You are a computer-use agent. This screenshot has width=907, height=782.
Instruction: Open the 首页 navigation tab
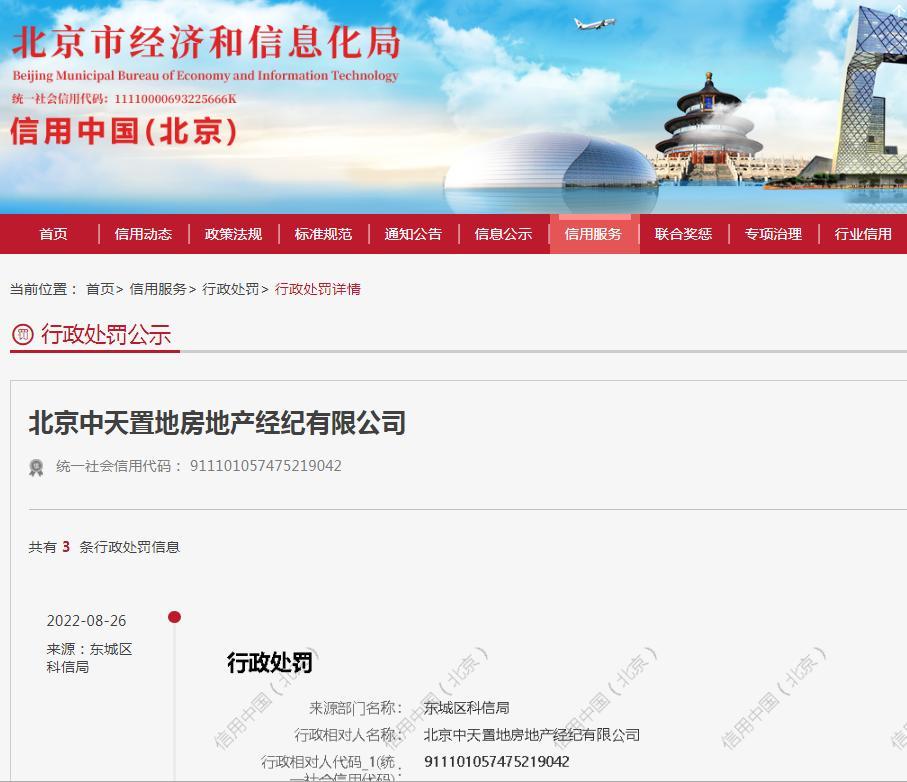click(53, 234)
